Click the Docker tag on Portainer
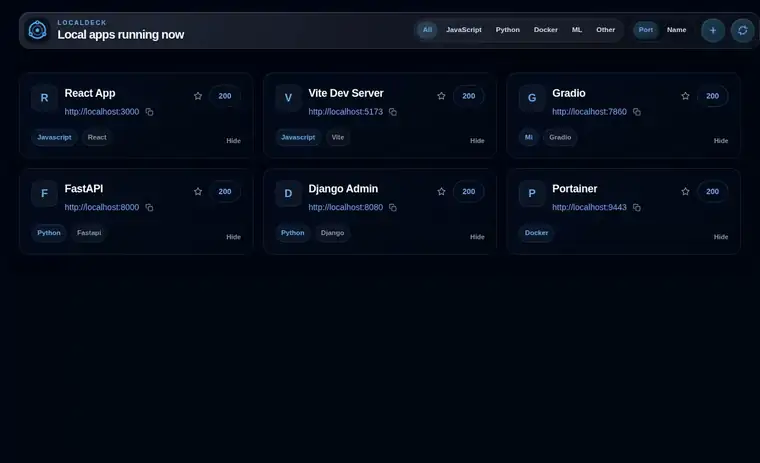 click(x=537, y=233)
